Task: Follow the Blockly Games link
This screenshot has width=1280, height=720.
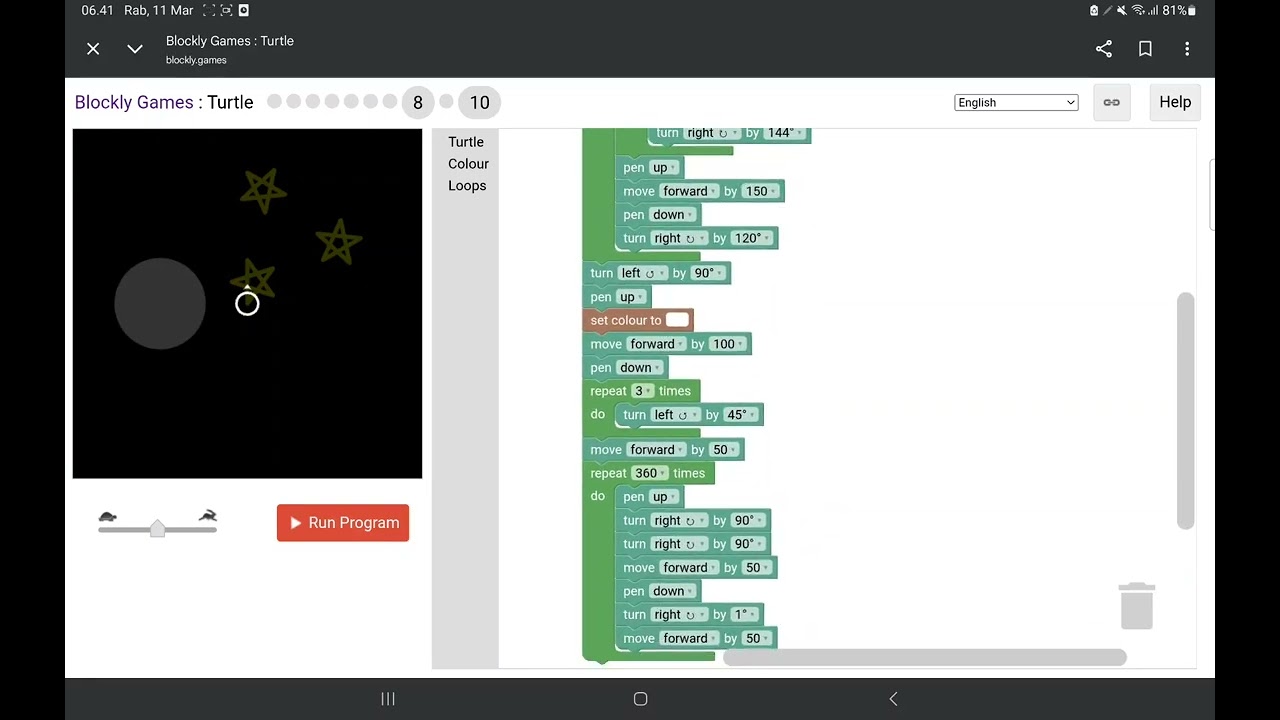Action: pos(134,102)
